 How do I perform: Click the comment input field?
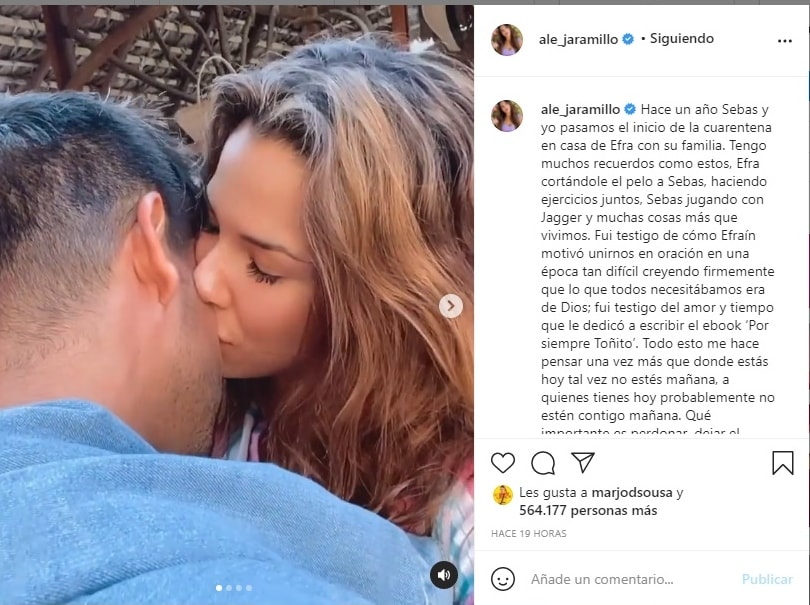[x=630, y=579]
